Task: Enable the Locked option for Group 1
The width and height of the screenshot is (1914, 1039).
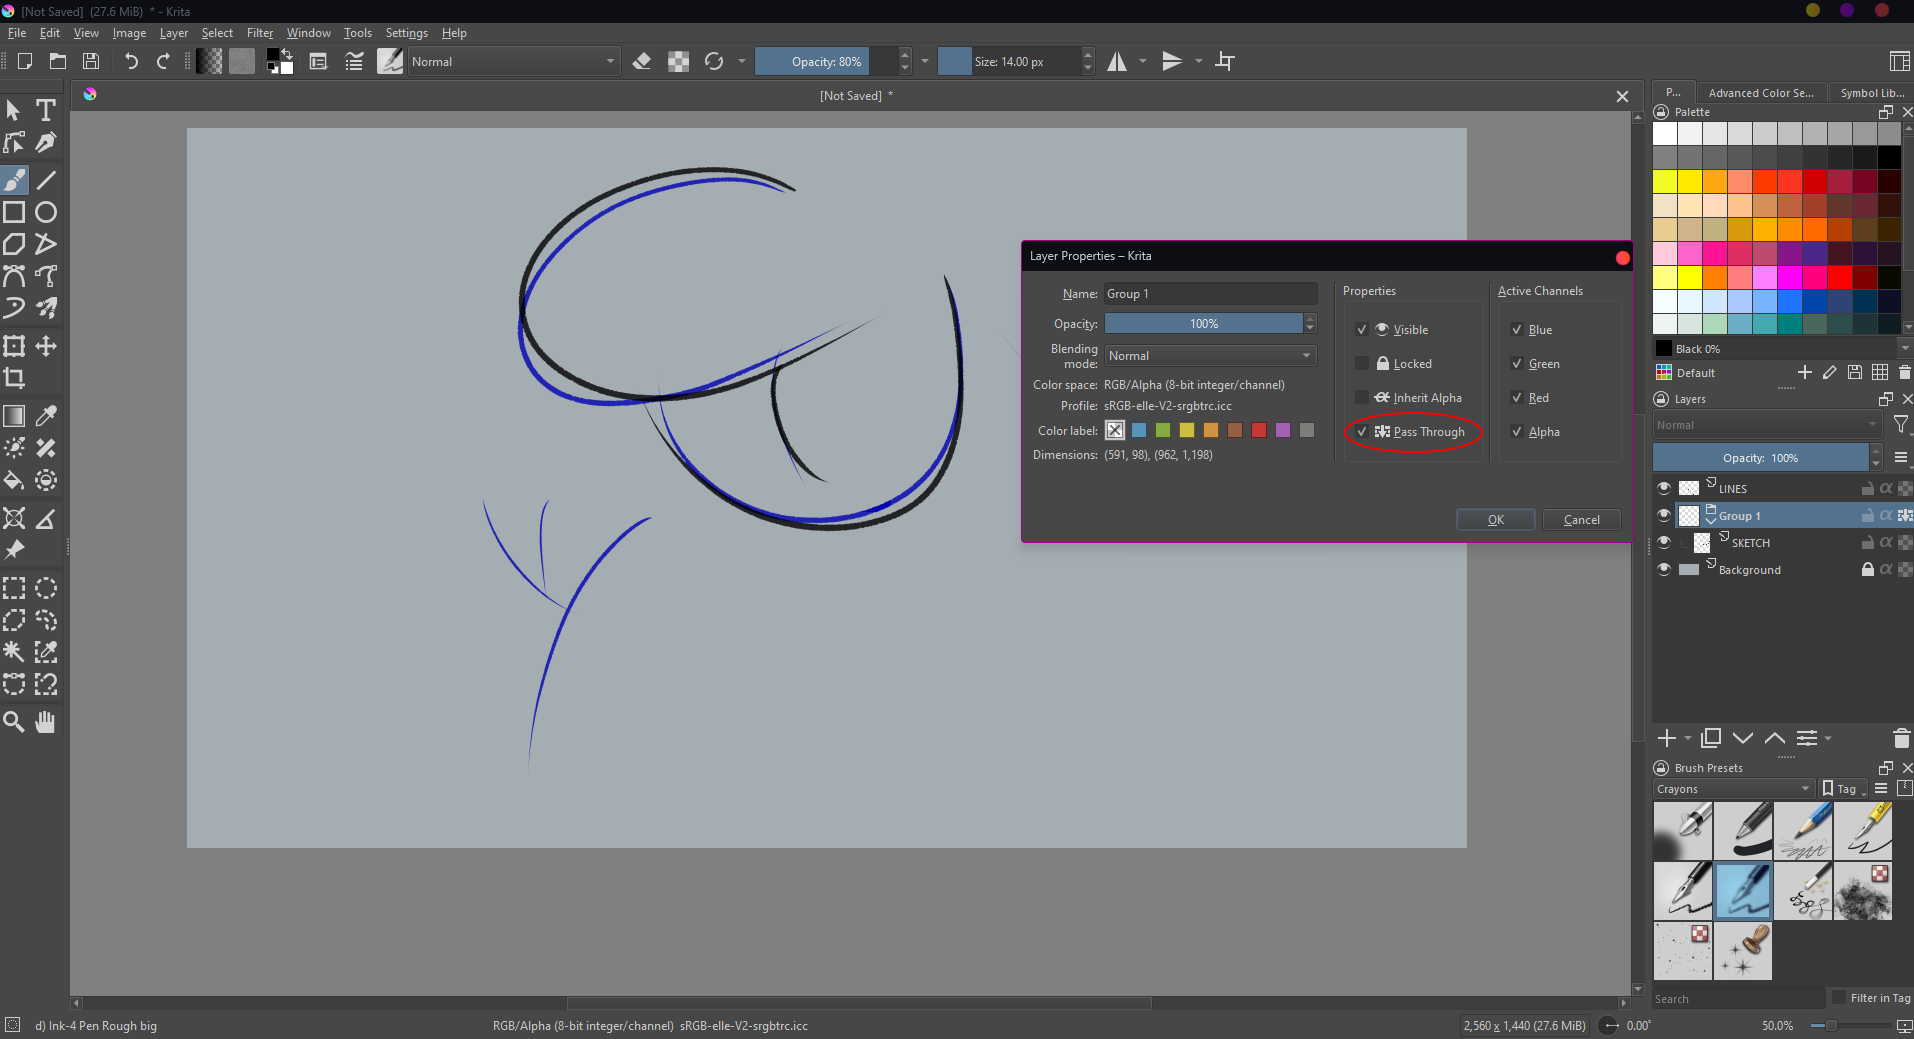Action: tap(1362, 363)
